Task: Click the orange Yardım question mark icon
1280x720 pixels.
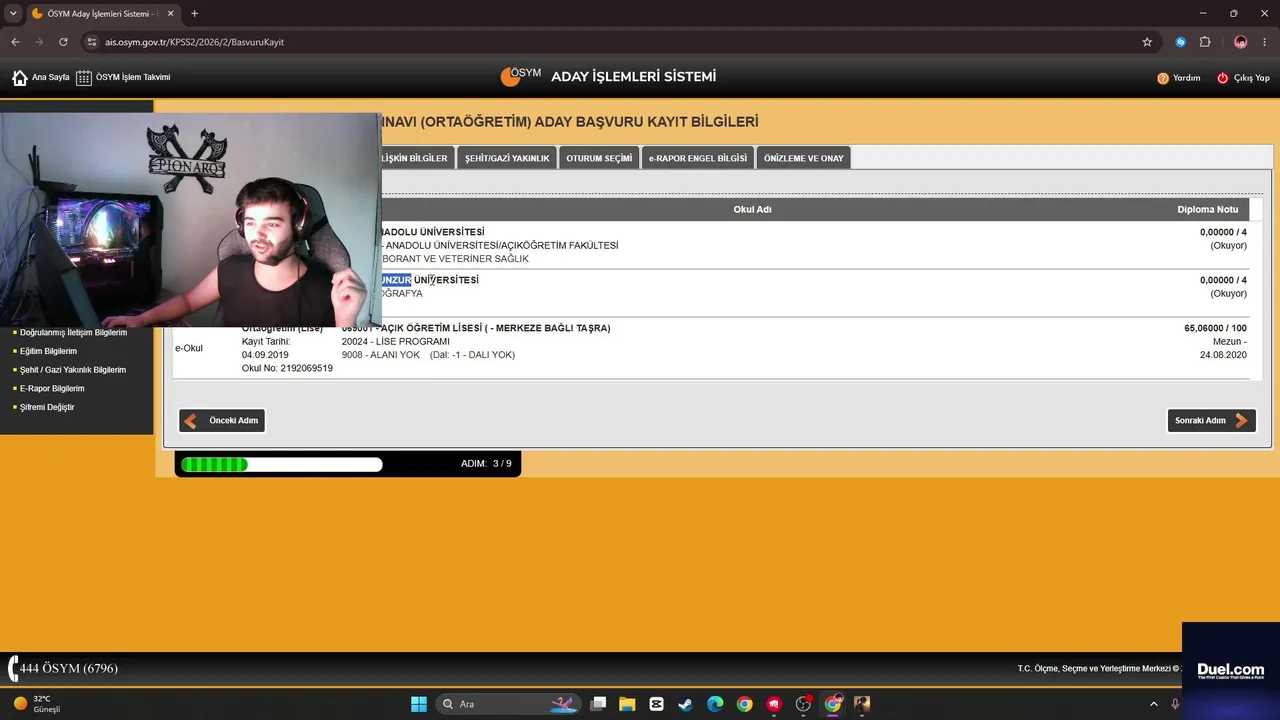Action: point(1163,78)
